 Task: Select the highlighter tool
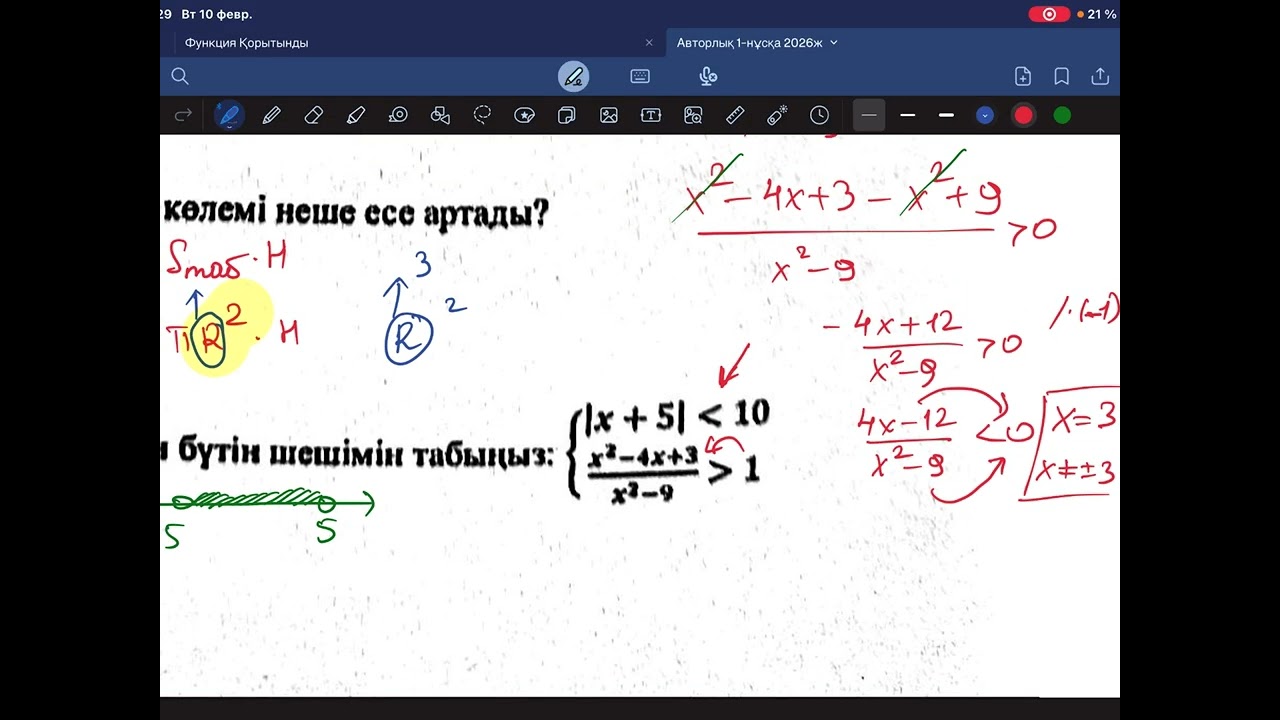(355, 115)
